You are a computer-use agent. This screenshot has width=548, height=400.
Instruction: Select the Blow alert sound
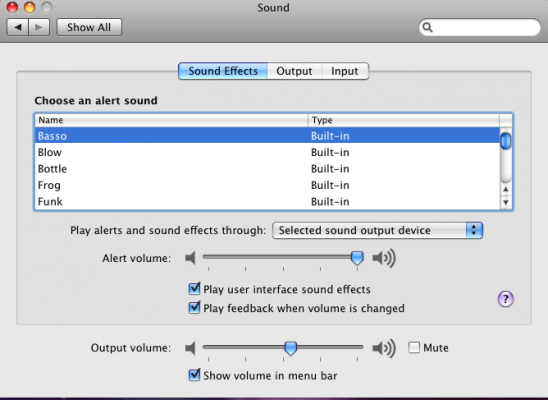[267, 152]
